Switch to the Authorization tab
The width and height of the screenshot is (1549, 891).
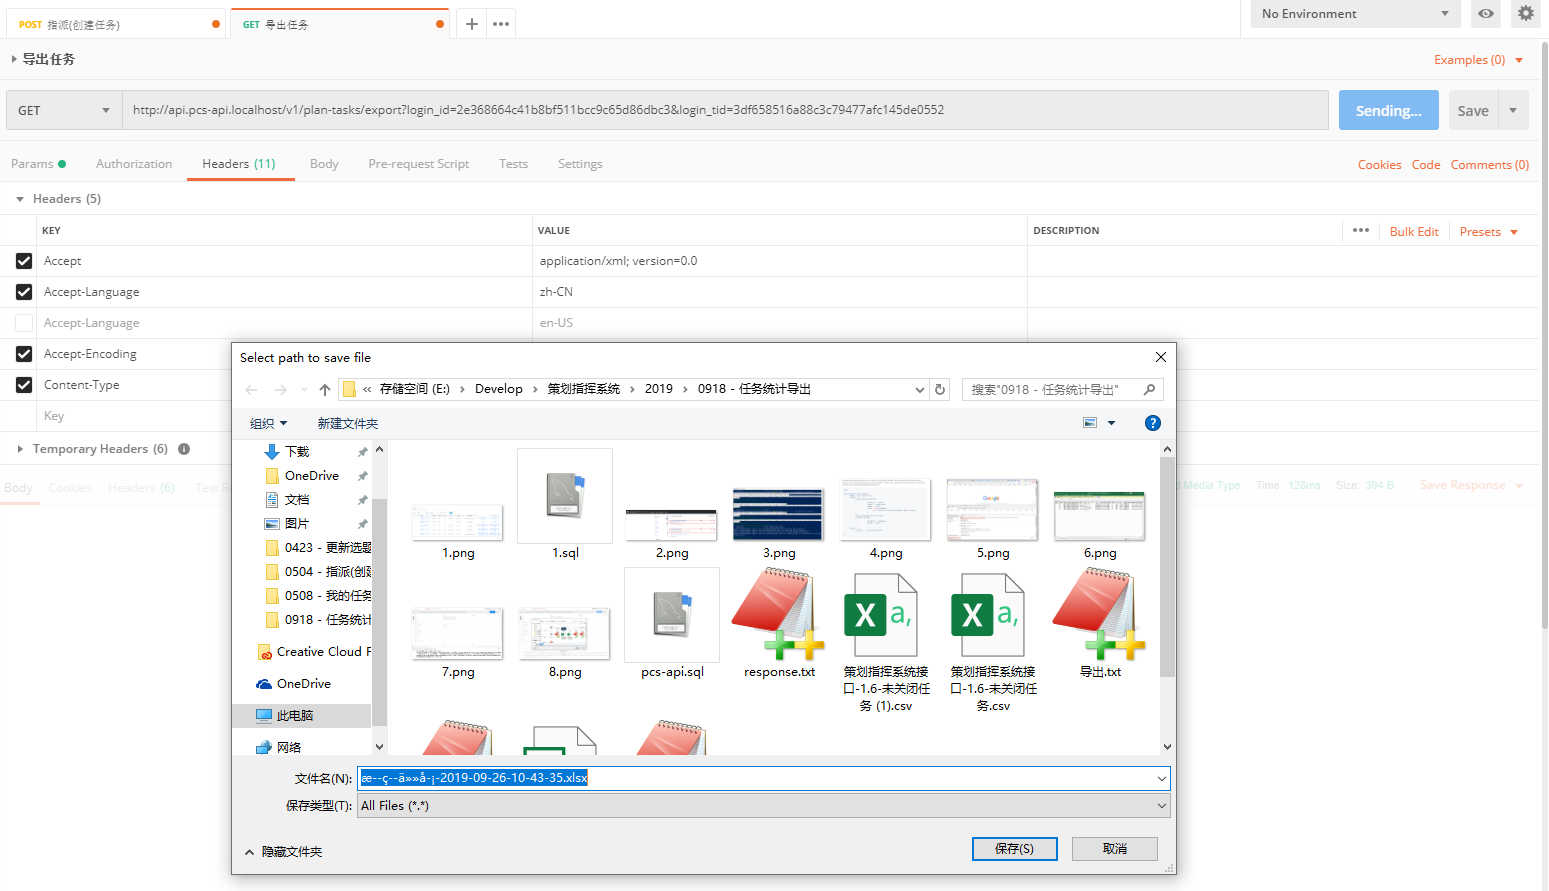(134, 164)
